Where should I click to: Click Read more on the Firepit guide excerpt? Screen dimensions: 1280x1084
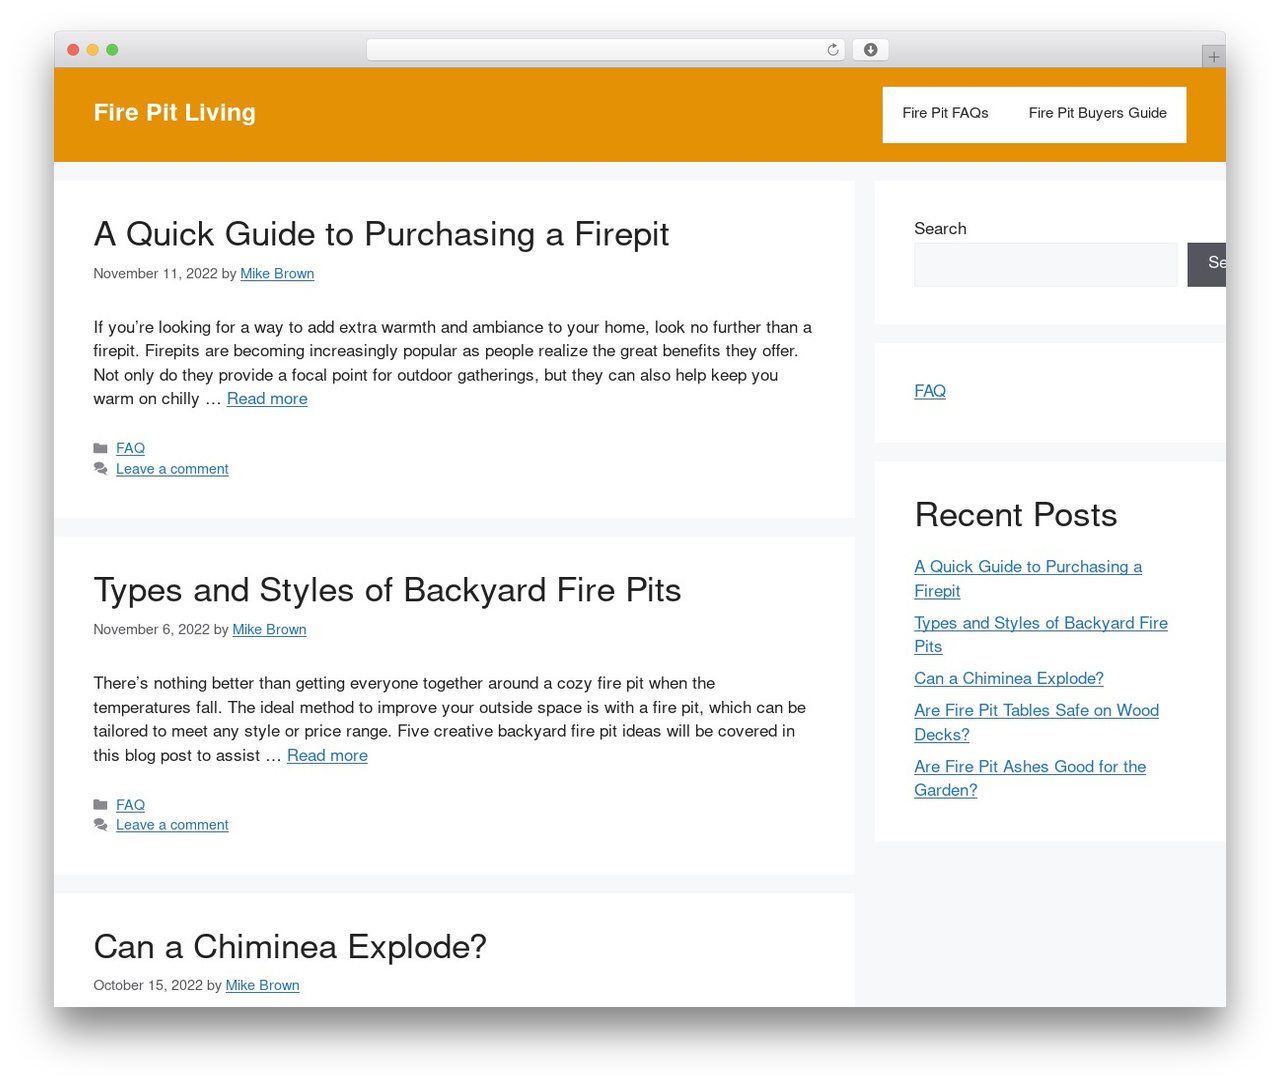click(x=267, y=399)
